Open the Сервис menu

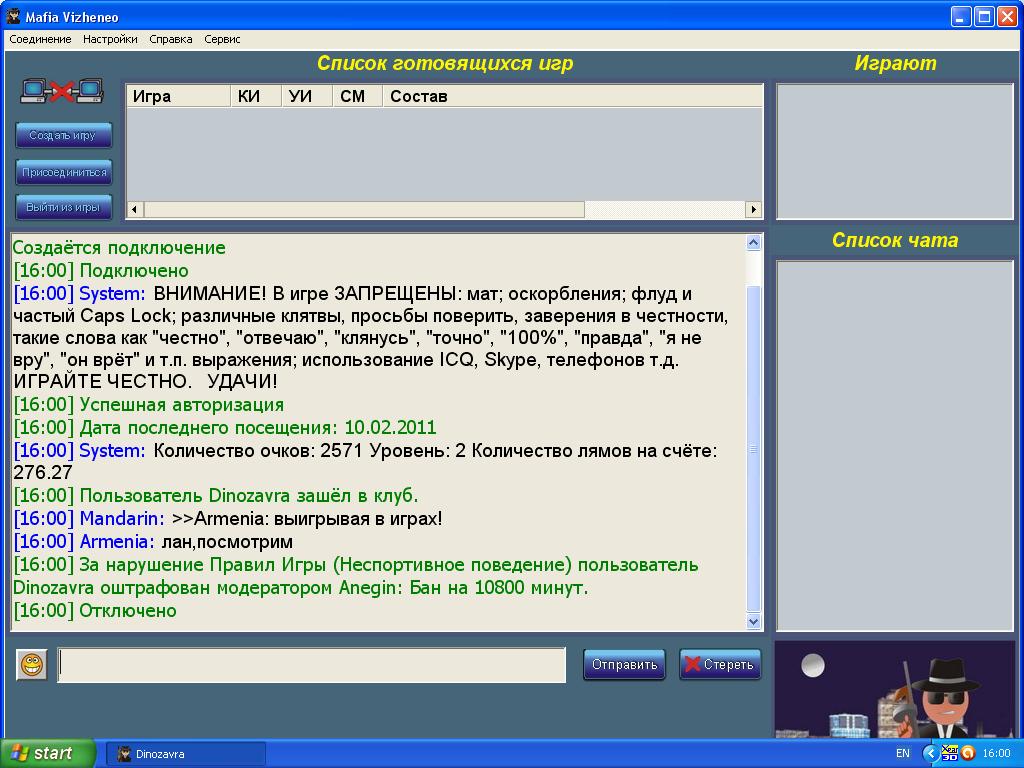click(x=222, y=39)
